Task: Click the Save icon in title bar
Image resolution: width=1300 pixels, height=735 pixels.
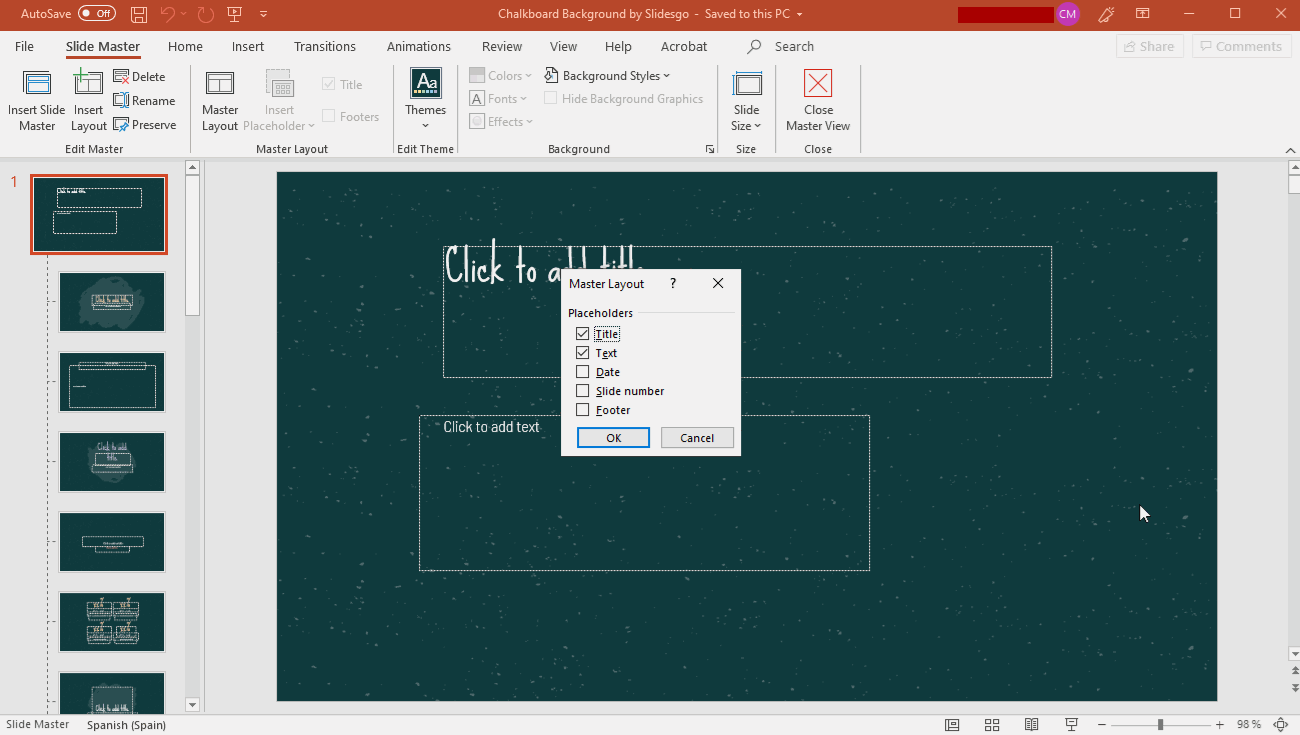Action: tap(139, 14)
